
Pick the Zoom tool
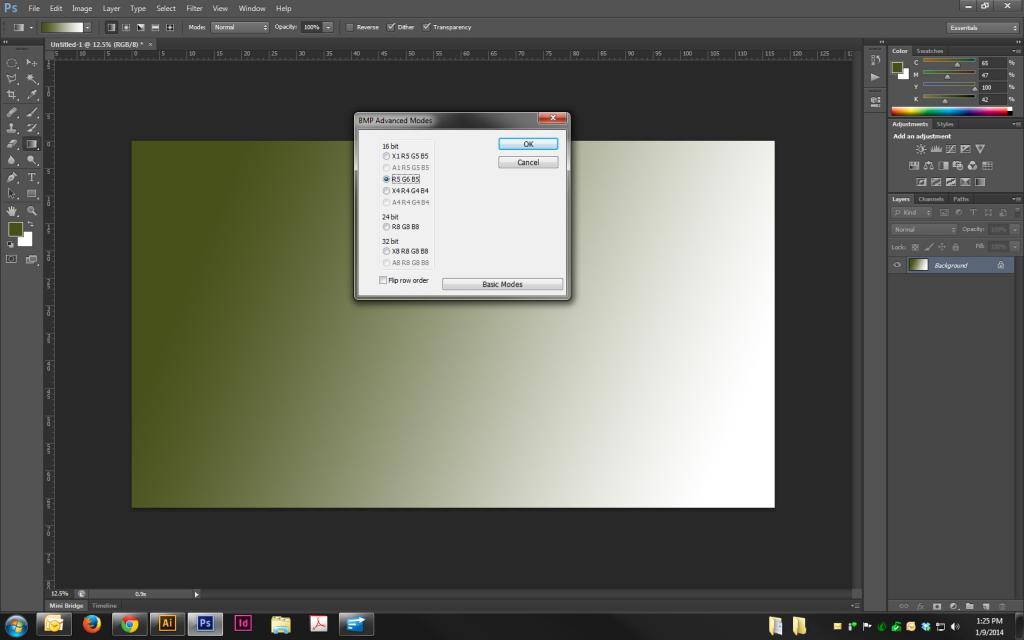click(x=32, y=211)
